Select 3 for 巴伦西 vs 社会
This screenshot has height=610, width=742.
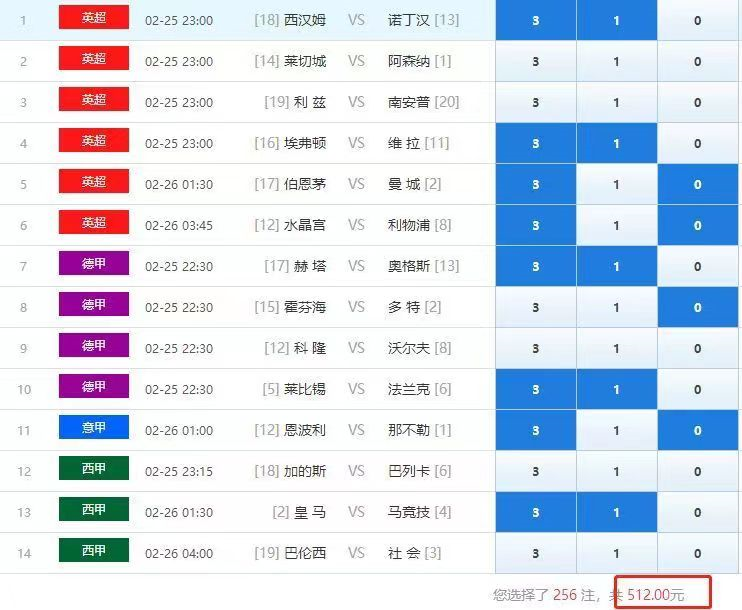click(536, 553)
